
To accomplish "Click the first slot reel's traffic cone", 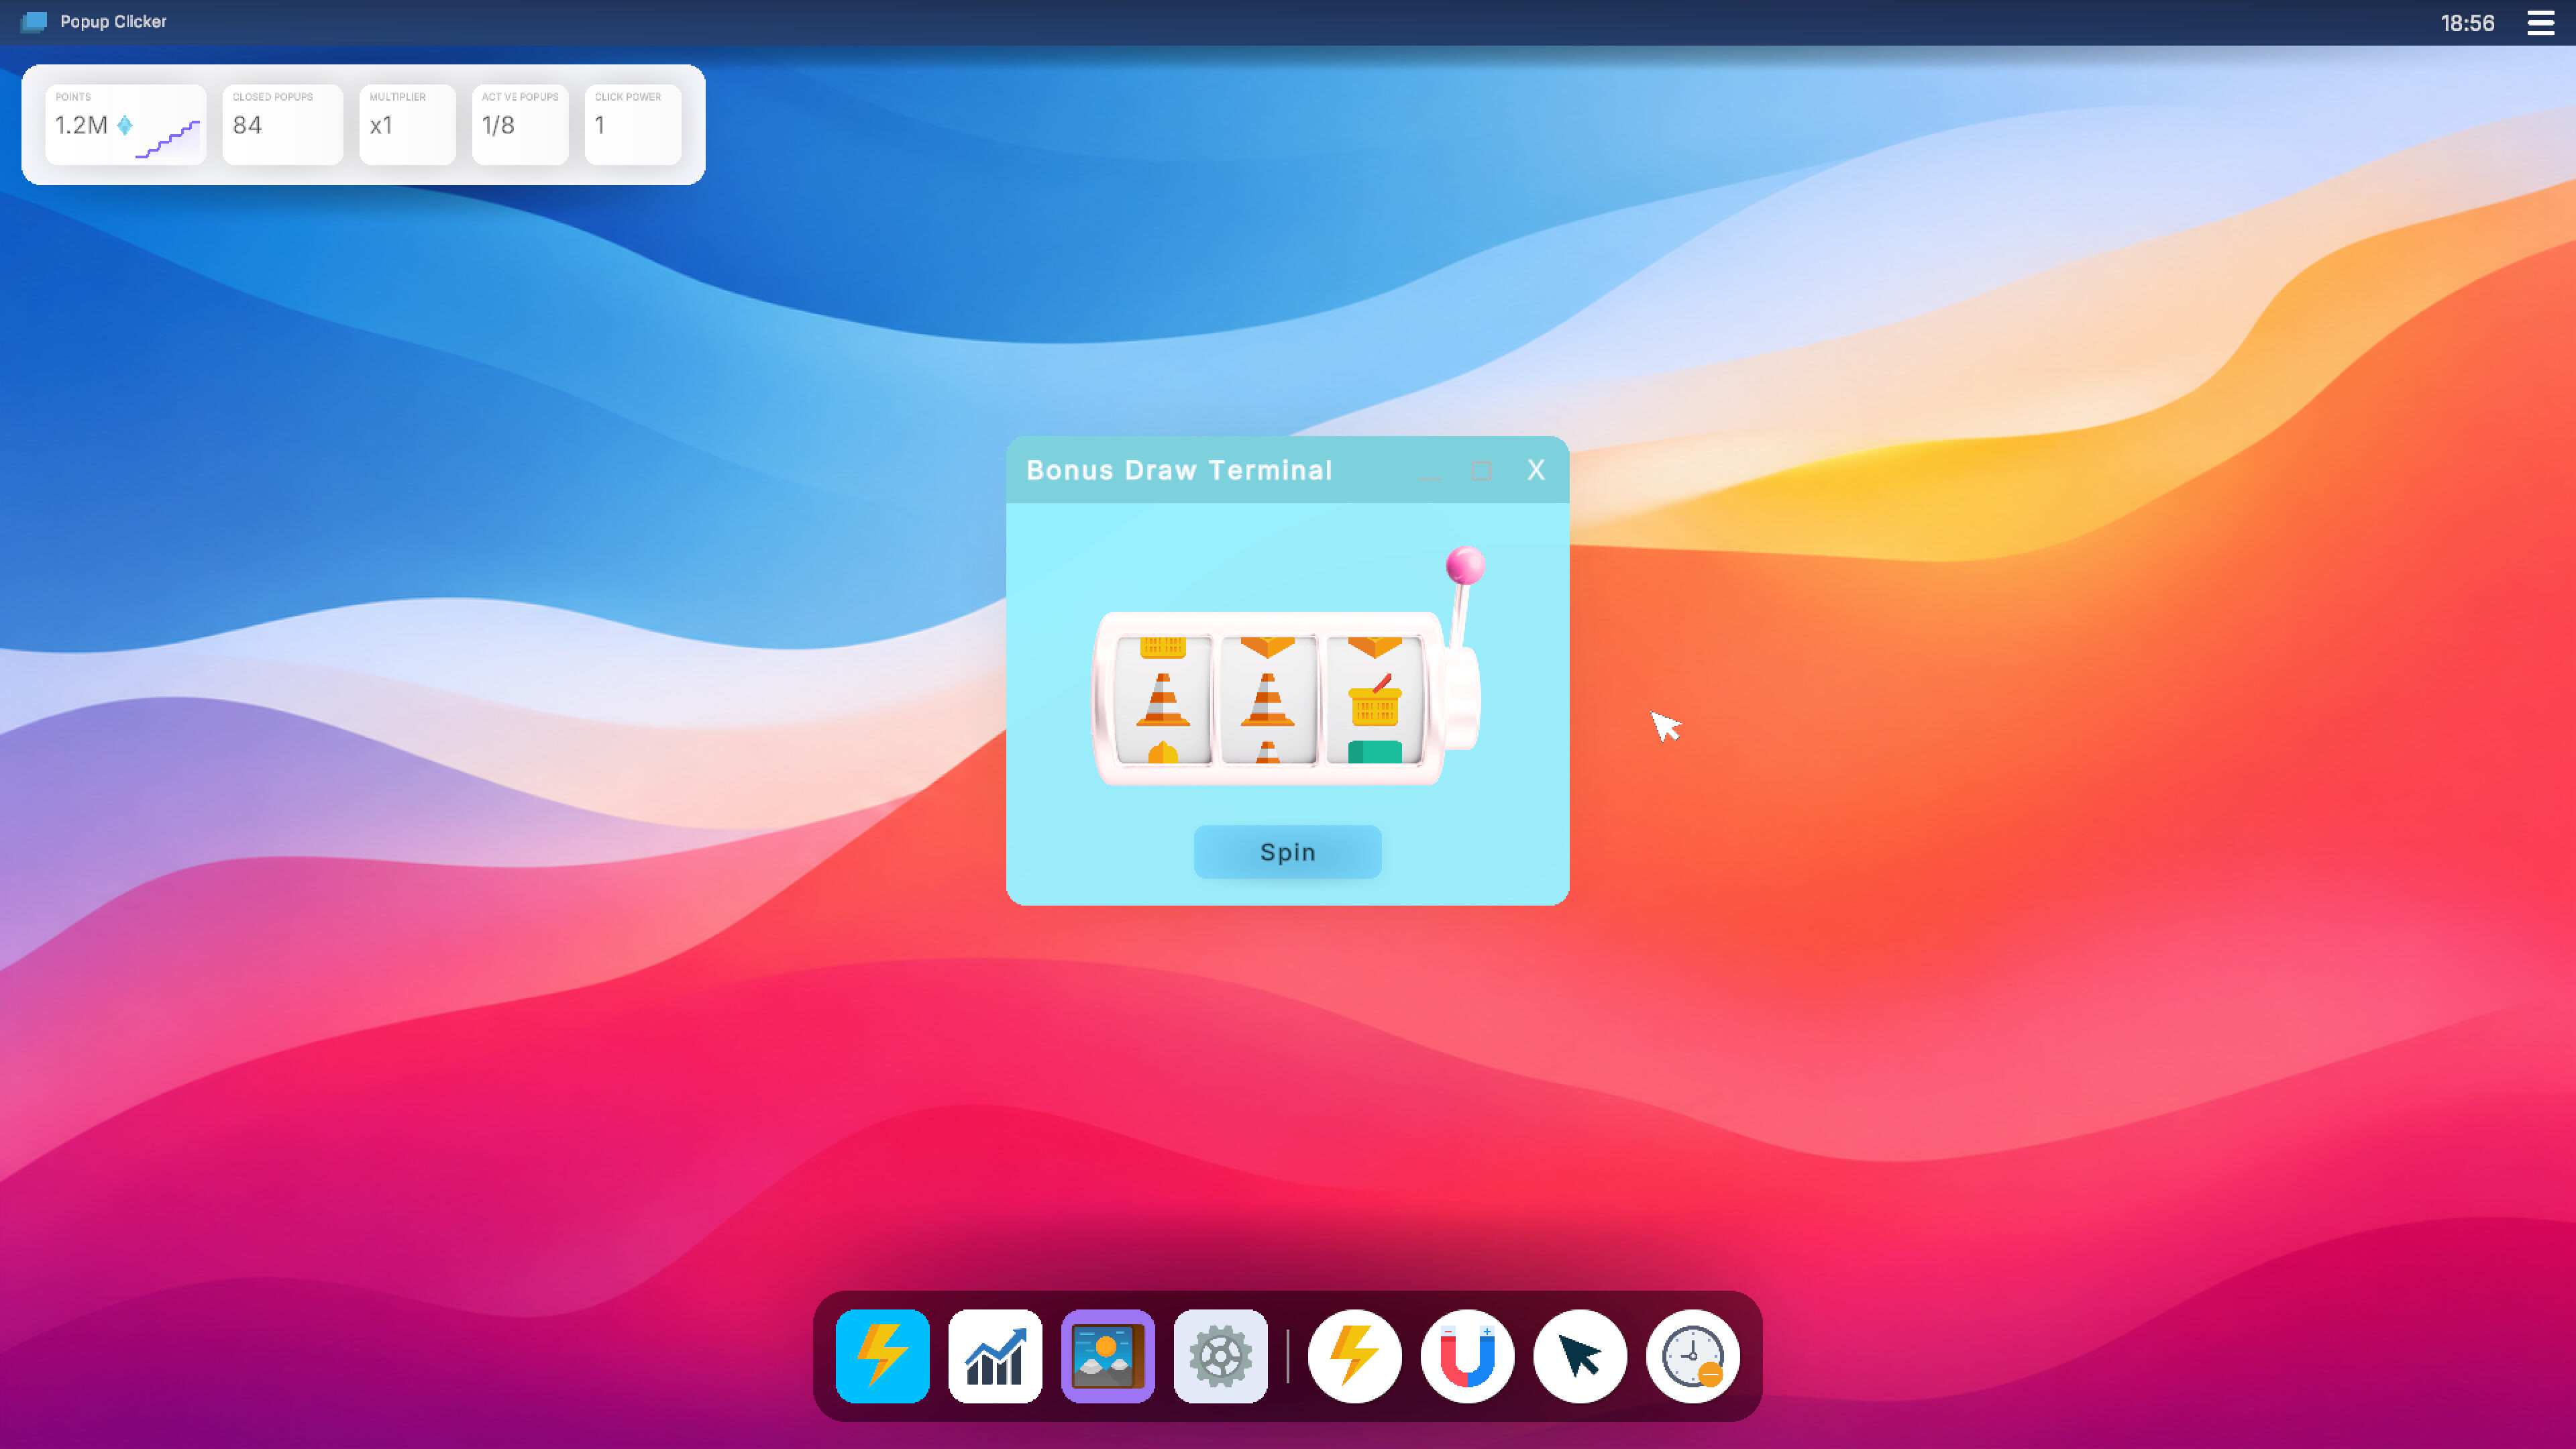I will coord(1162,699).
